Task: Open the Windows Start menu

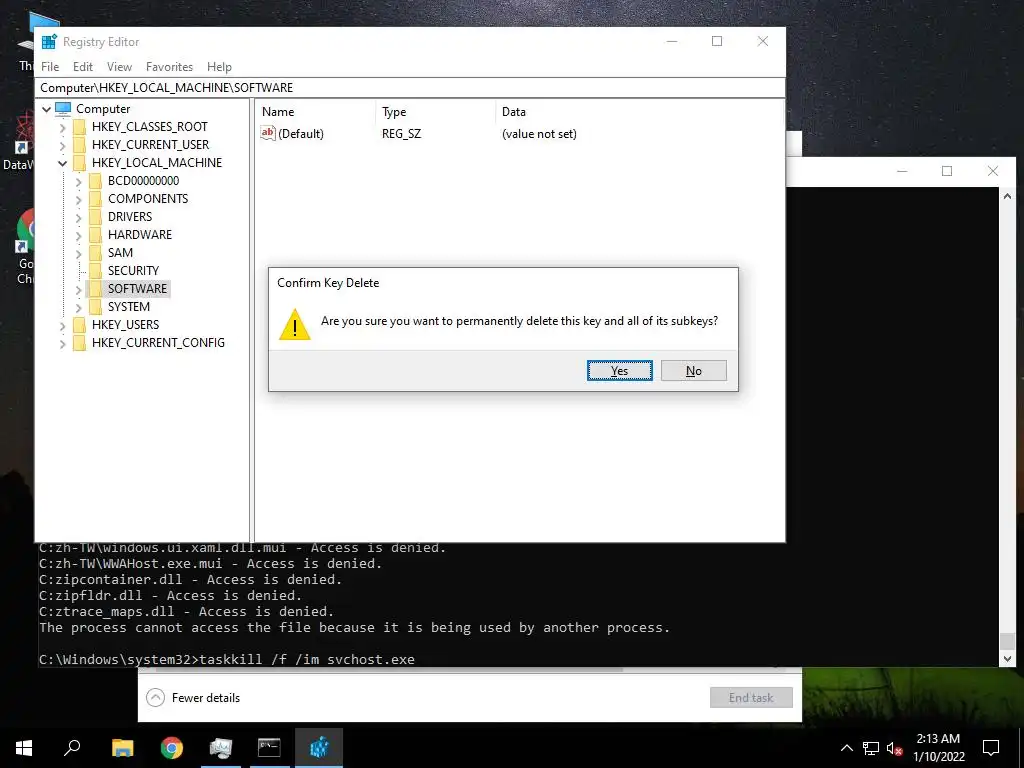Action: (24, 748)
